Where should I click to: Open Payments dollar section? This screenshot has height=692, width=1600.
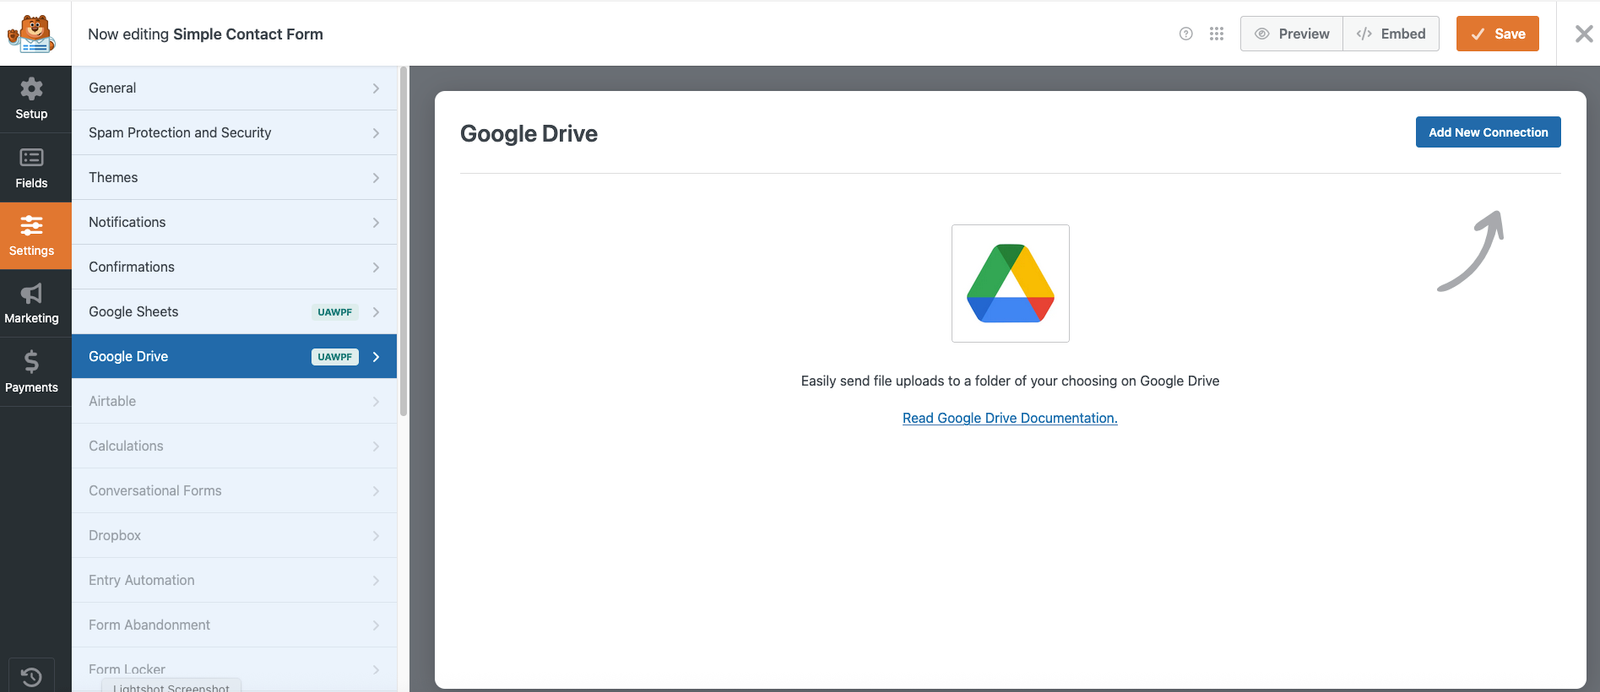[x=32, y=372]
